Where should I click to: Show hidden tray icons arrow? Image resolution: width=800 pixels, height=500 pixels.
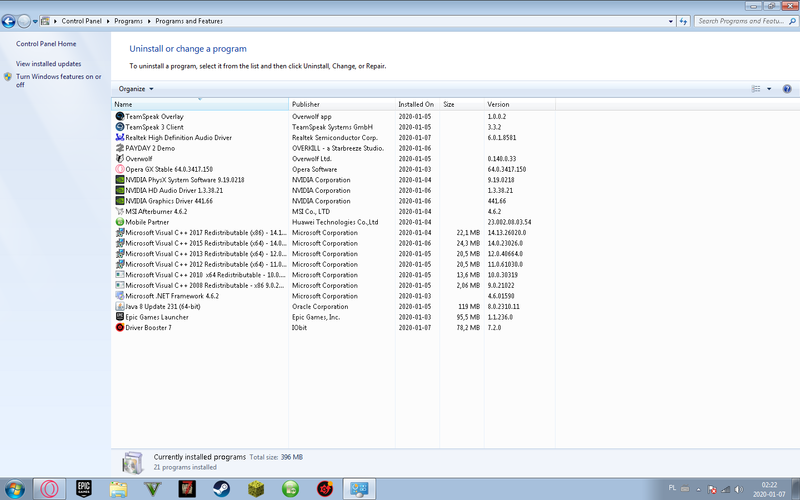pos(698,489)
